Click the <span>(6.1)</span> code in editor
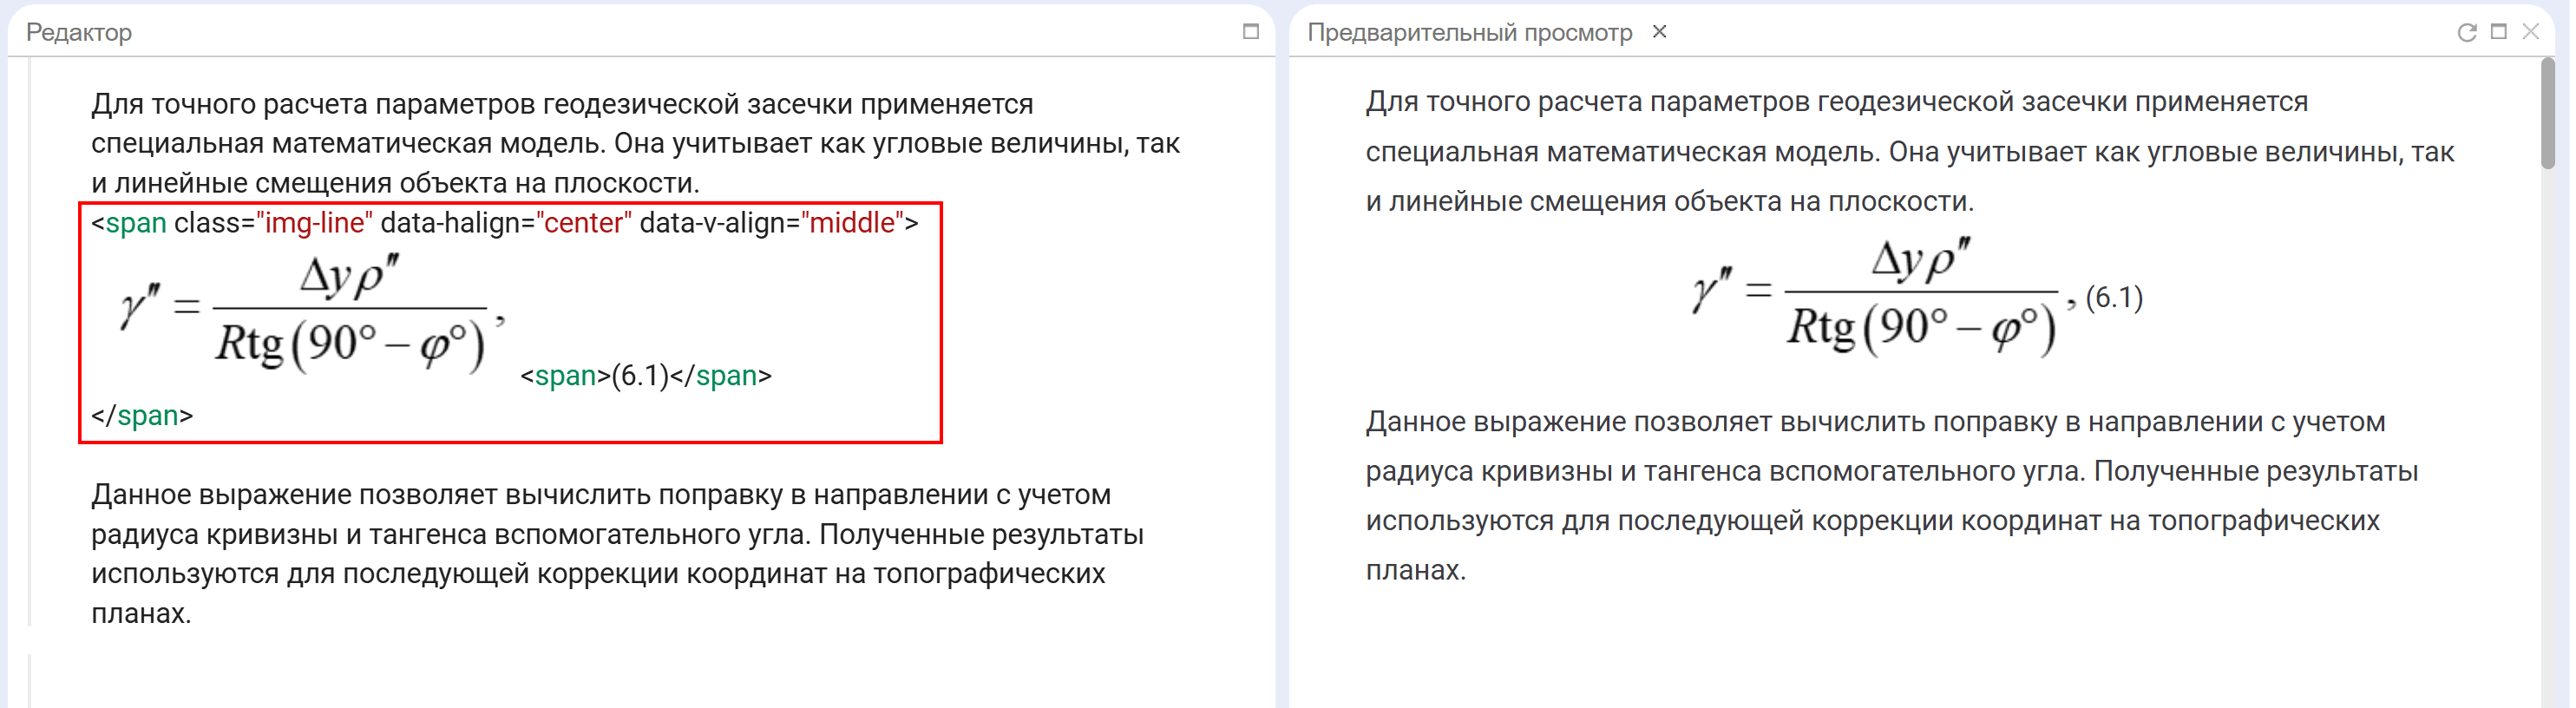Viewport: 2576px width, 708px height. click(x=646, y=376)
